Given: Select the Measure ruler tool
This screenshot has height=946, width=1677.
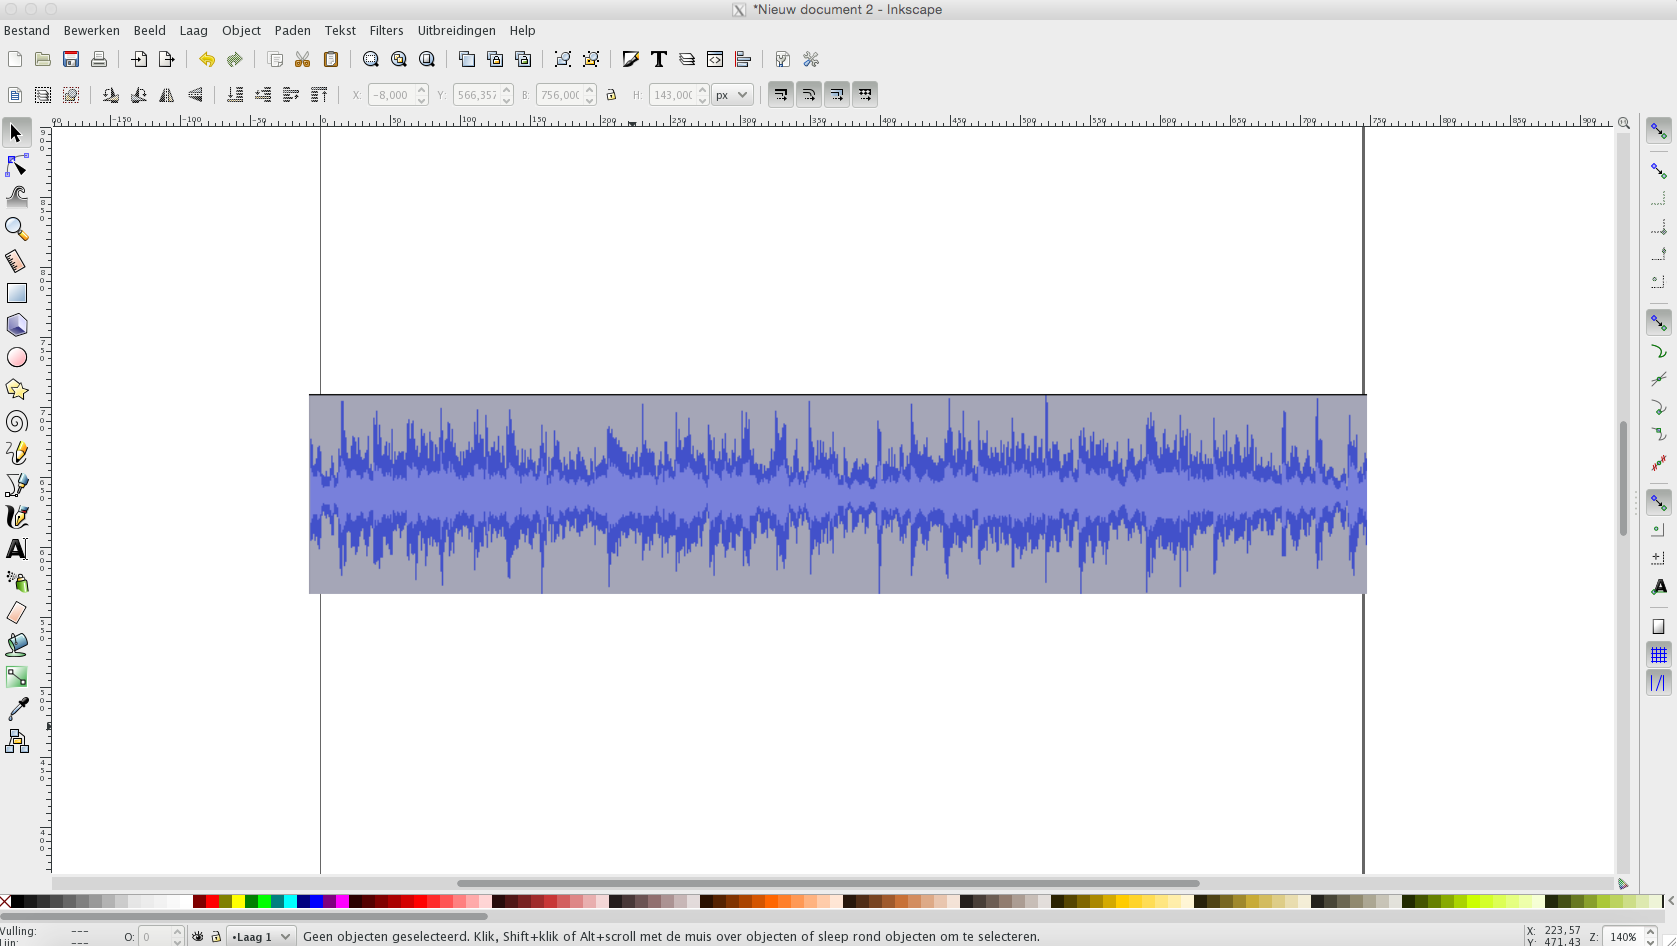Looking at the screenshot, I should pos(16,261).
